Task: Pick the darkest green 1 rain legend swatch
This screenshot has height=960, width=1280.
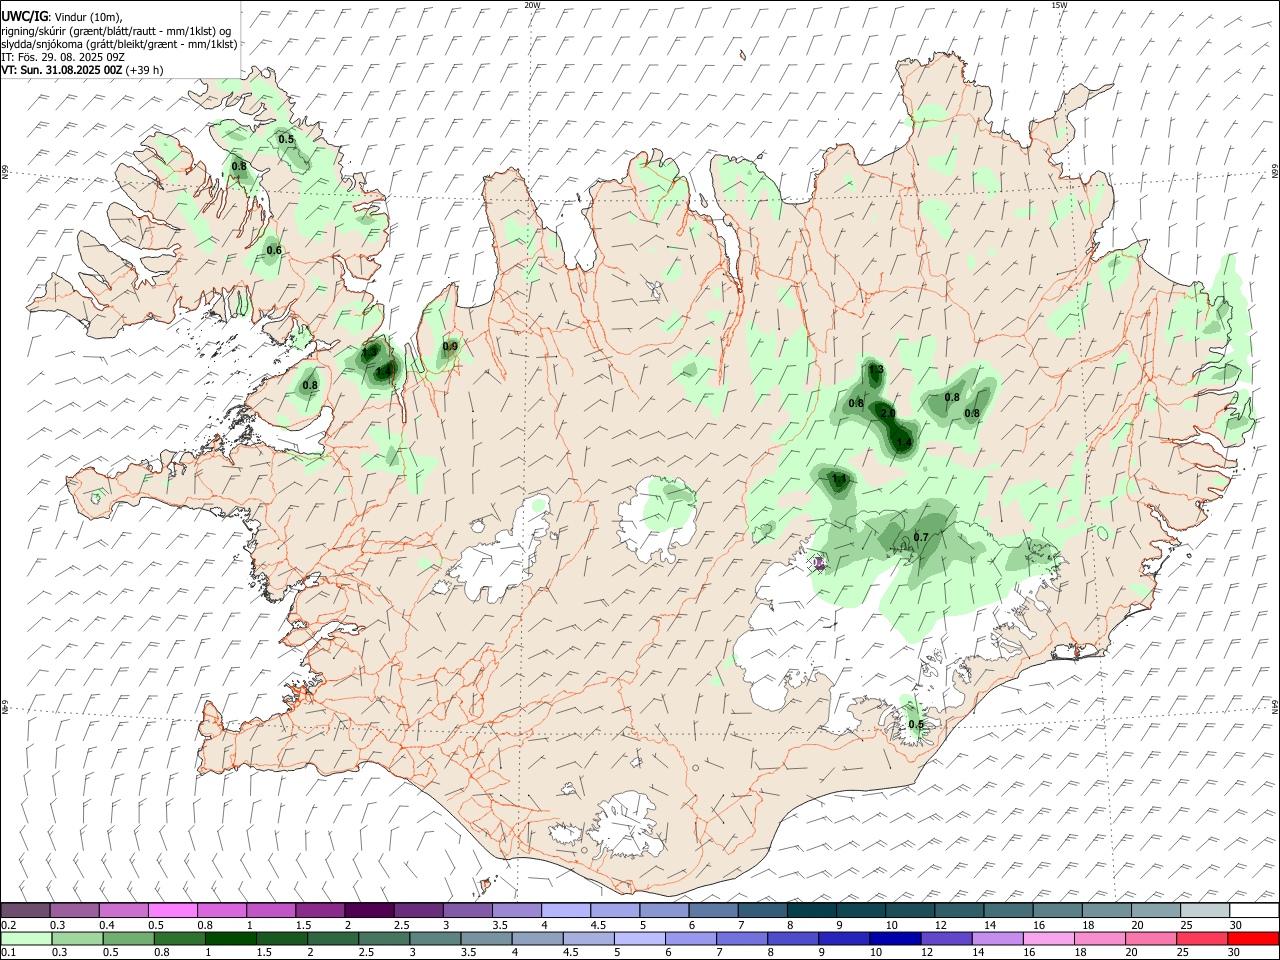Action: [x=230, y=938]
